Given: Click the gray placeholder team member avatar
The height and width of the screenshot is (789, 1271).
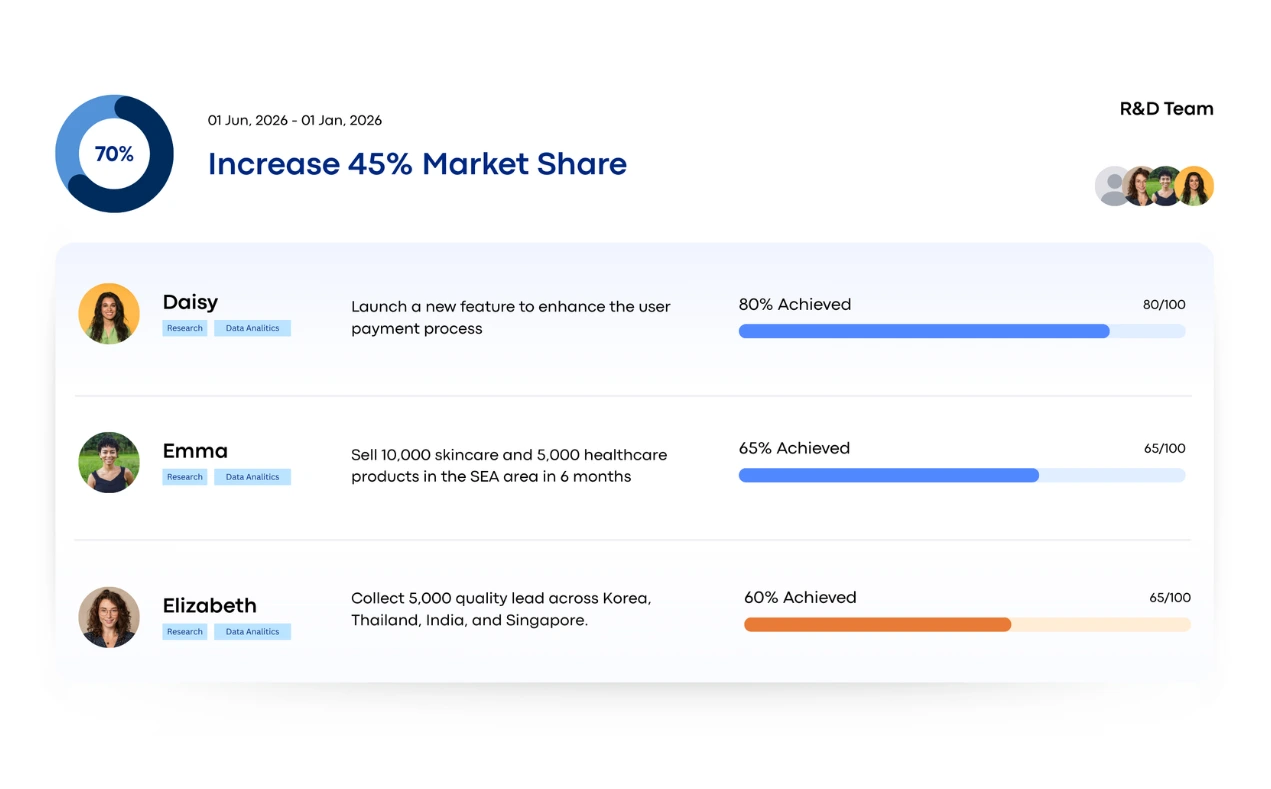Looking at the screenshot, I should (x=1111, y=186).
